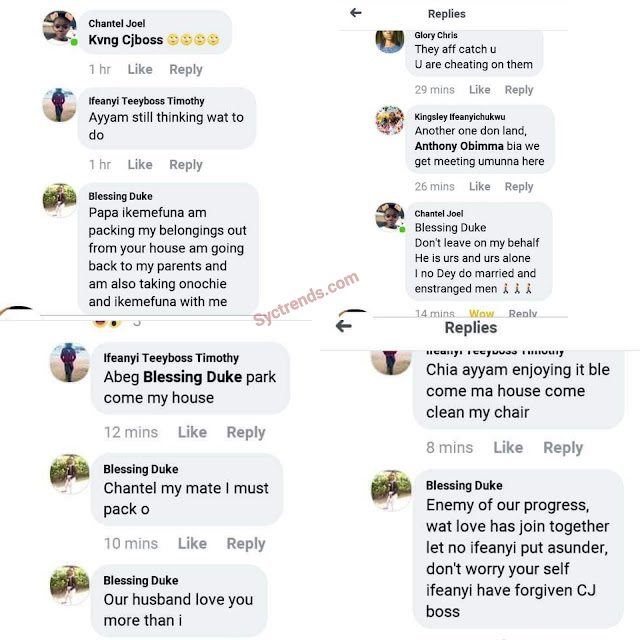Open Chantel Joel's avatar beside Kvng Cjboss comment
This screenshot has width=640, height=640.
(x=60, y=27)
